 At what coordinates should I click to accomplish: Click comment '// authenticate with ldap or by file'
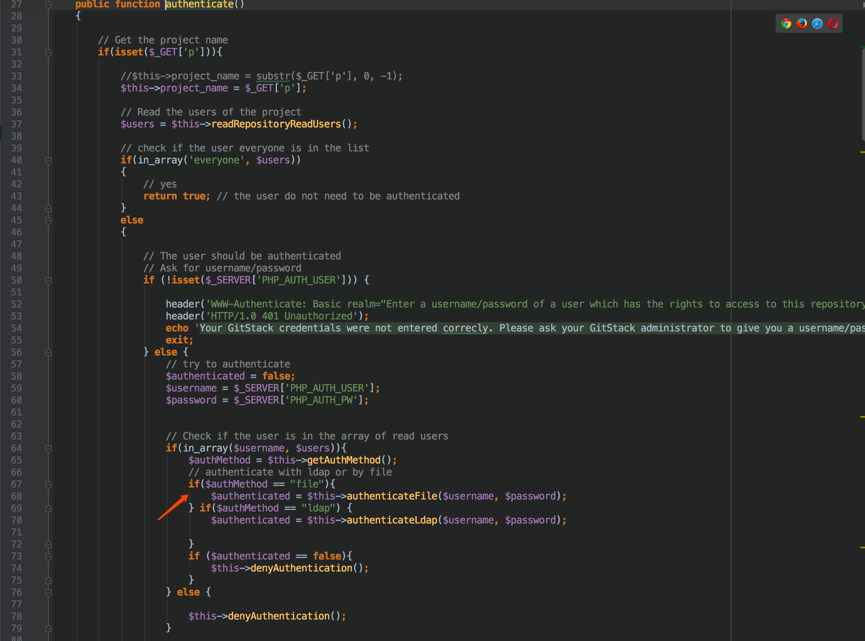click(x=290, y=472)
